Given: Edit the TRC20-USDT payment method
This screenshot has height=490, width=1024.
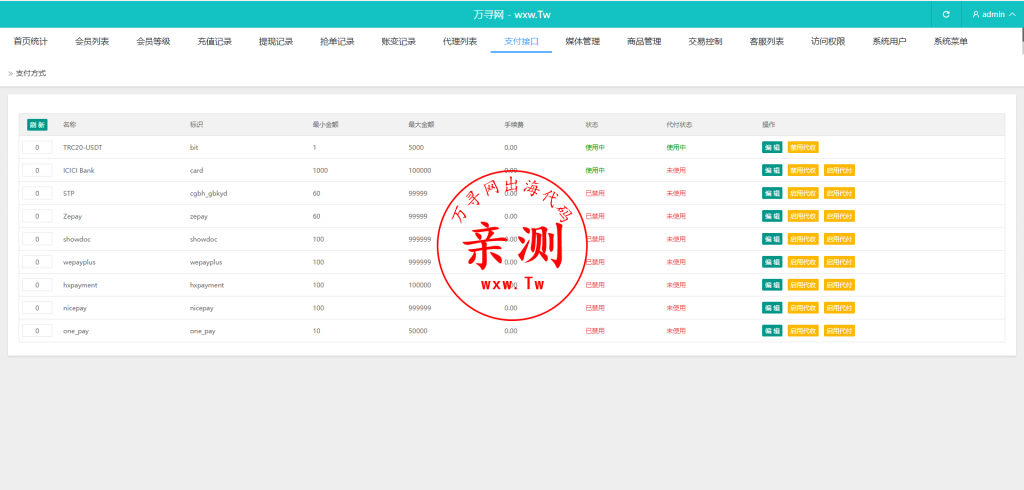Looking at the screenshot, I should click(772, 148).
